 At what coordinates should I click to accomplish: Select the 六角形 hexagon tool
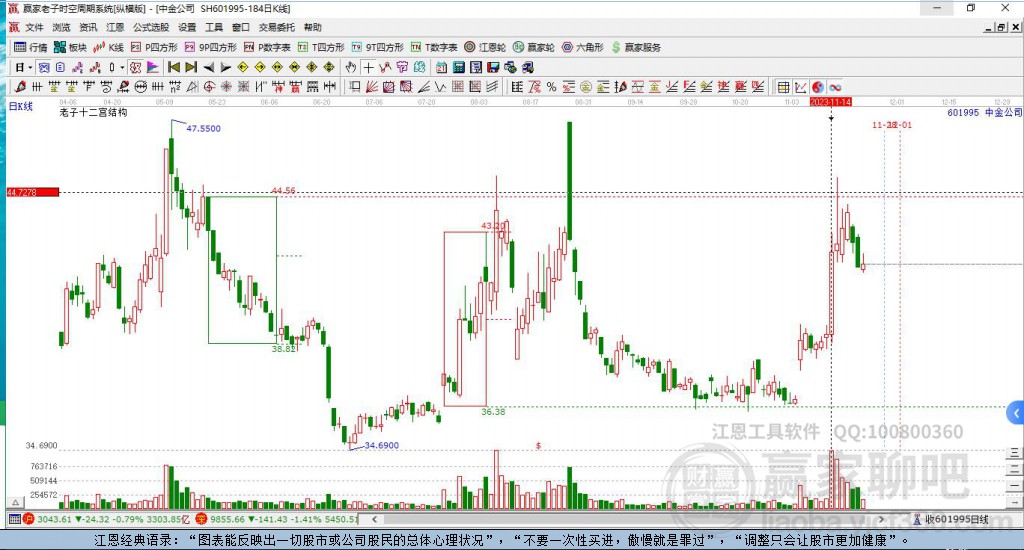click(x=583, y=47)
